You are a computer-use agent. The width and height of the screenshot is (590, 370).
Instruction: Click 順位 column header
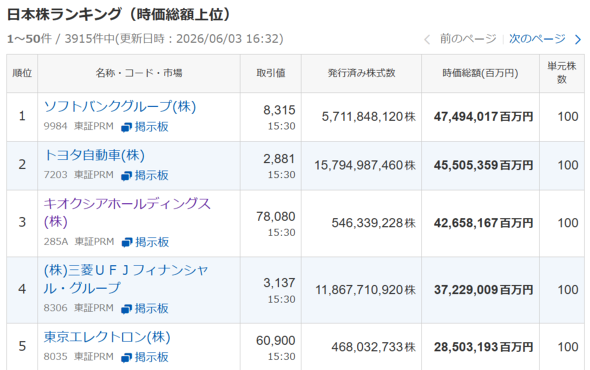point(22,73)
